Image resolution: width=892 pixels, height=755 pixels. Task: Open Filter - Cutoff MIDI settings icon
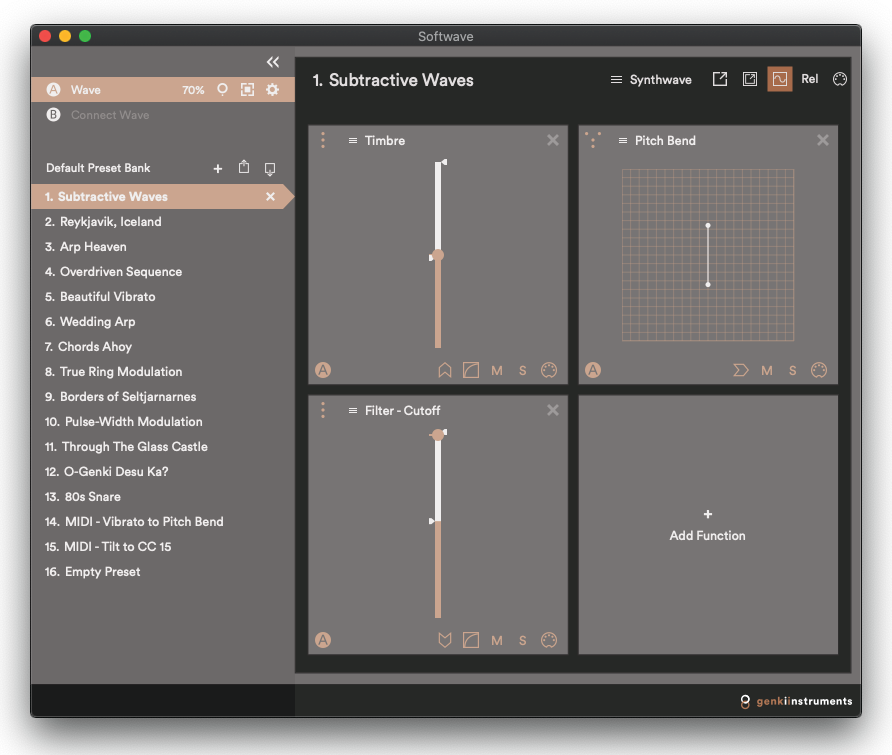click(x=549, y=640)
